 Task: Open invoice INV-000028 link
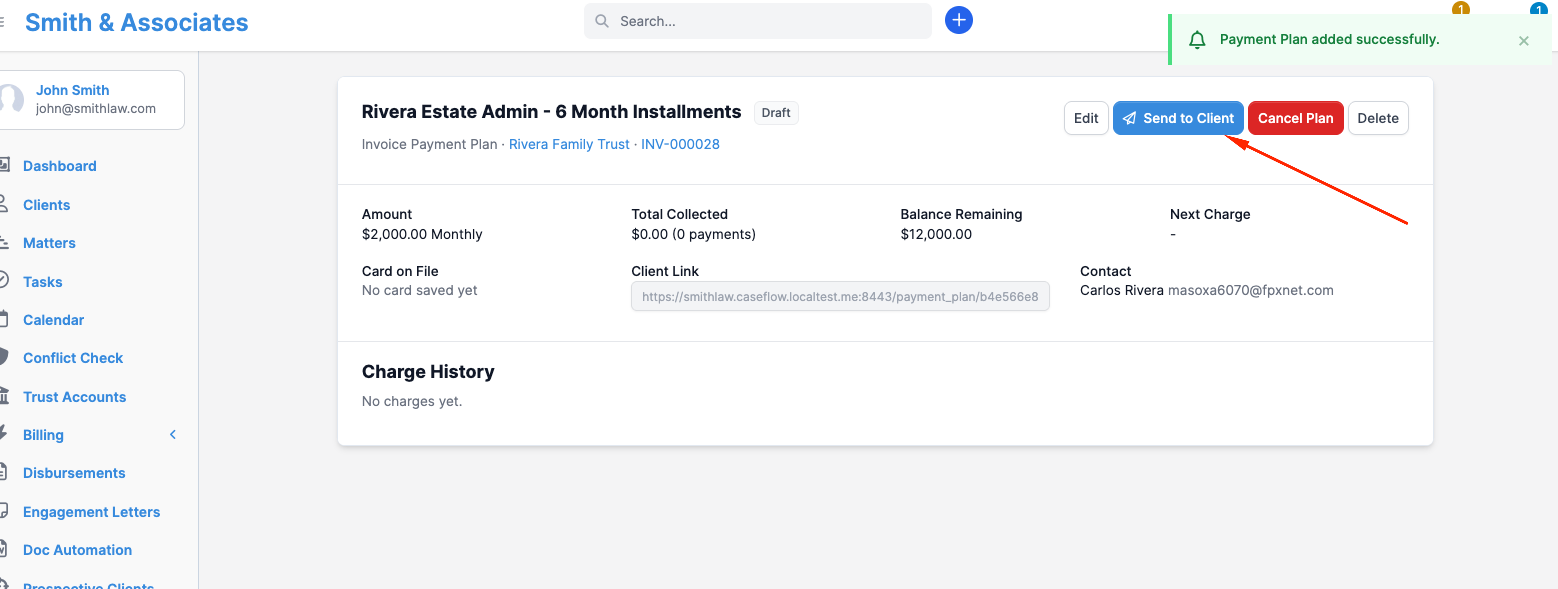click(x=680, y=144)
